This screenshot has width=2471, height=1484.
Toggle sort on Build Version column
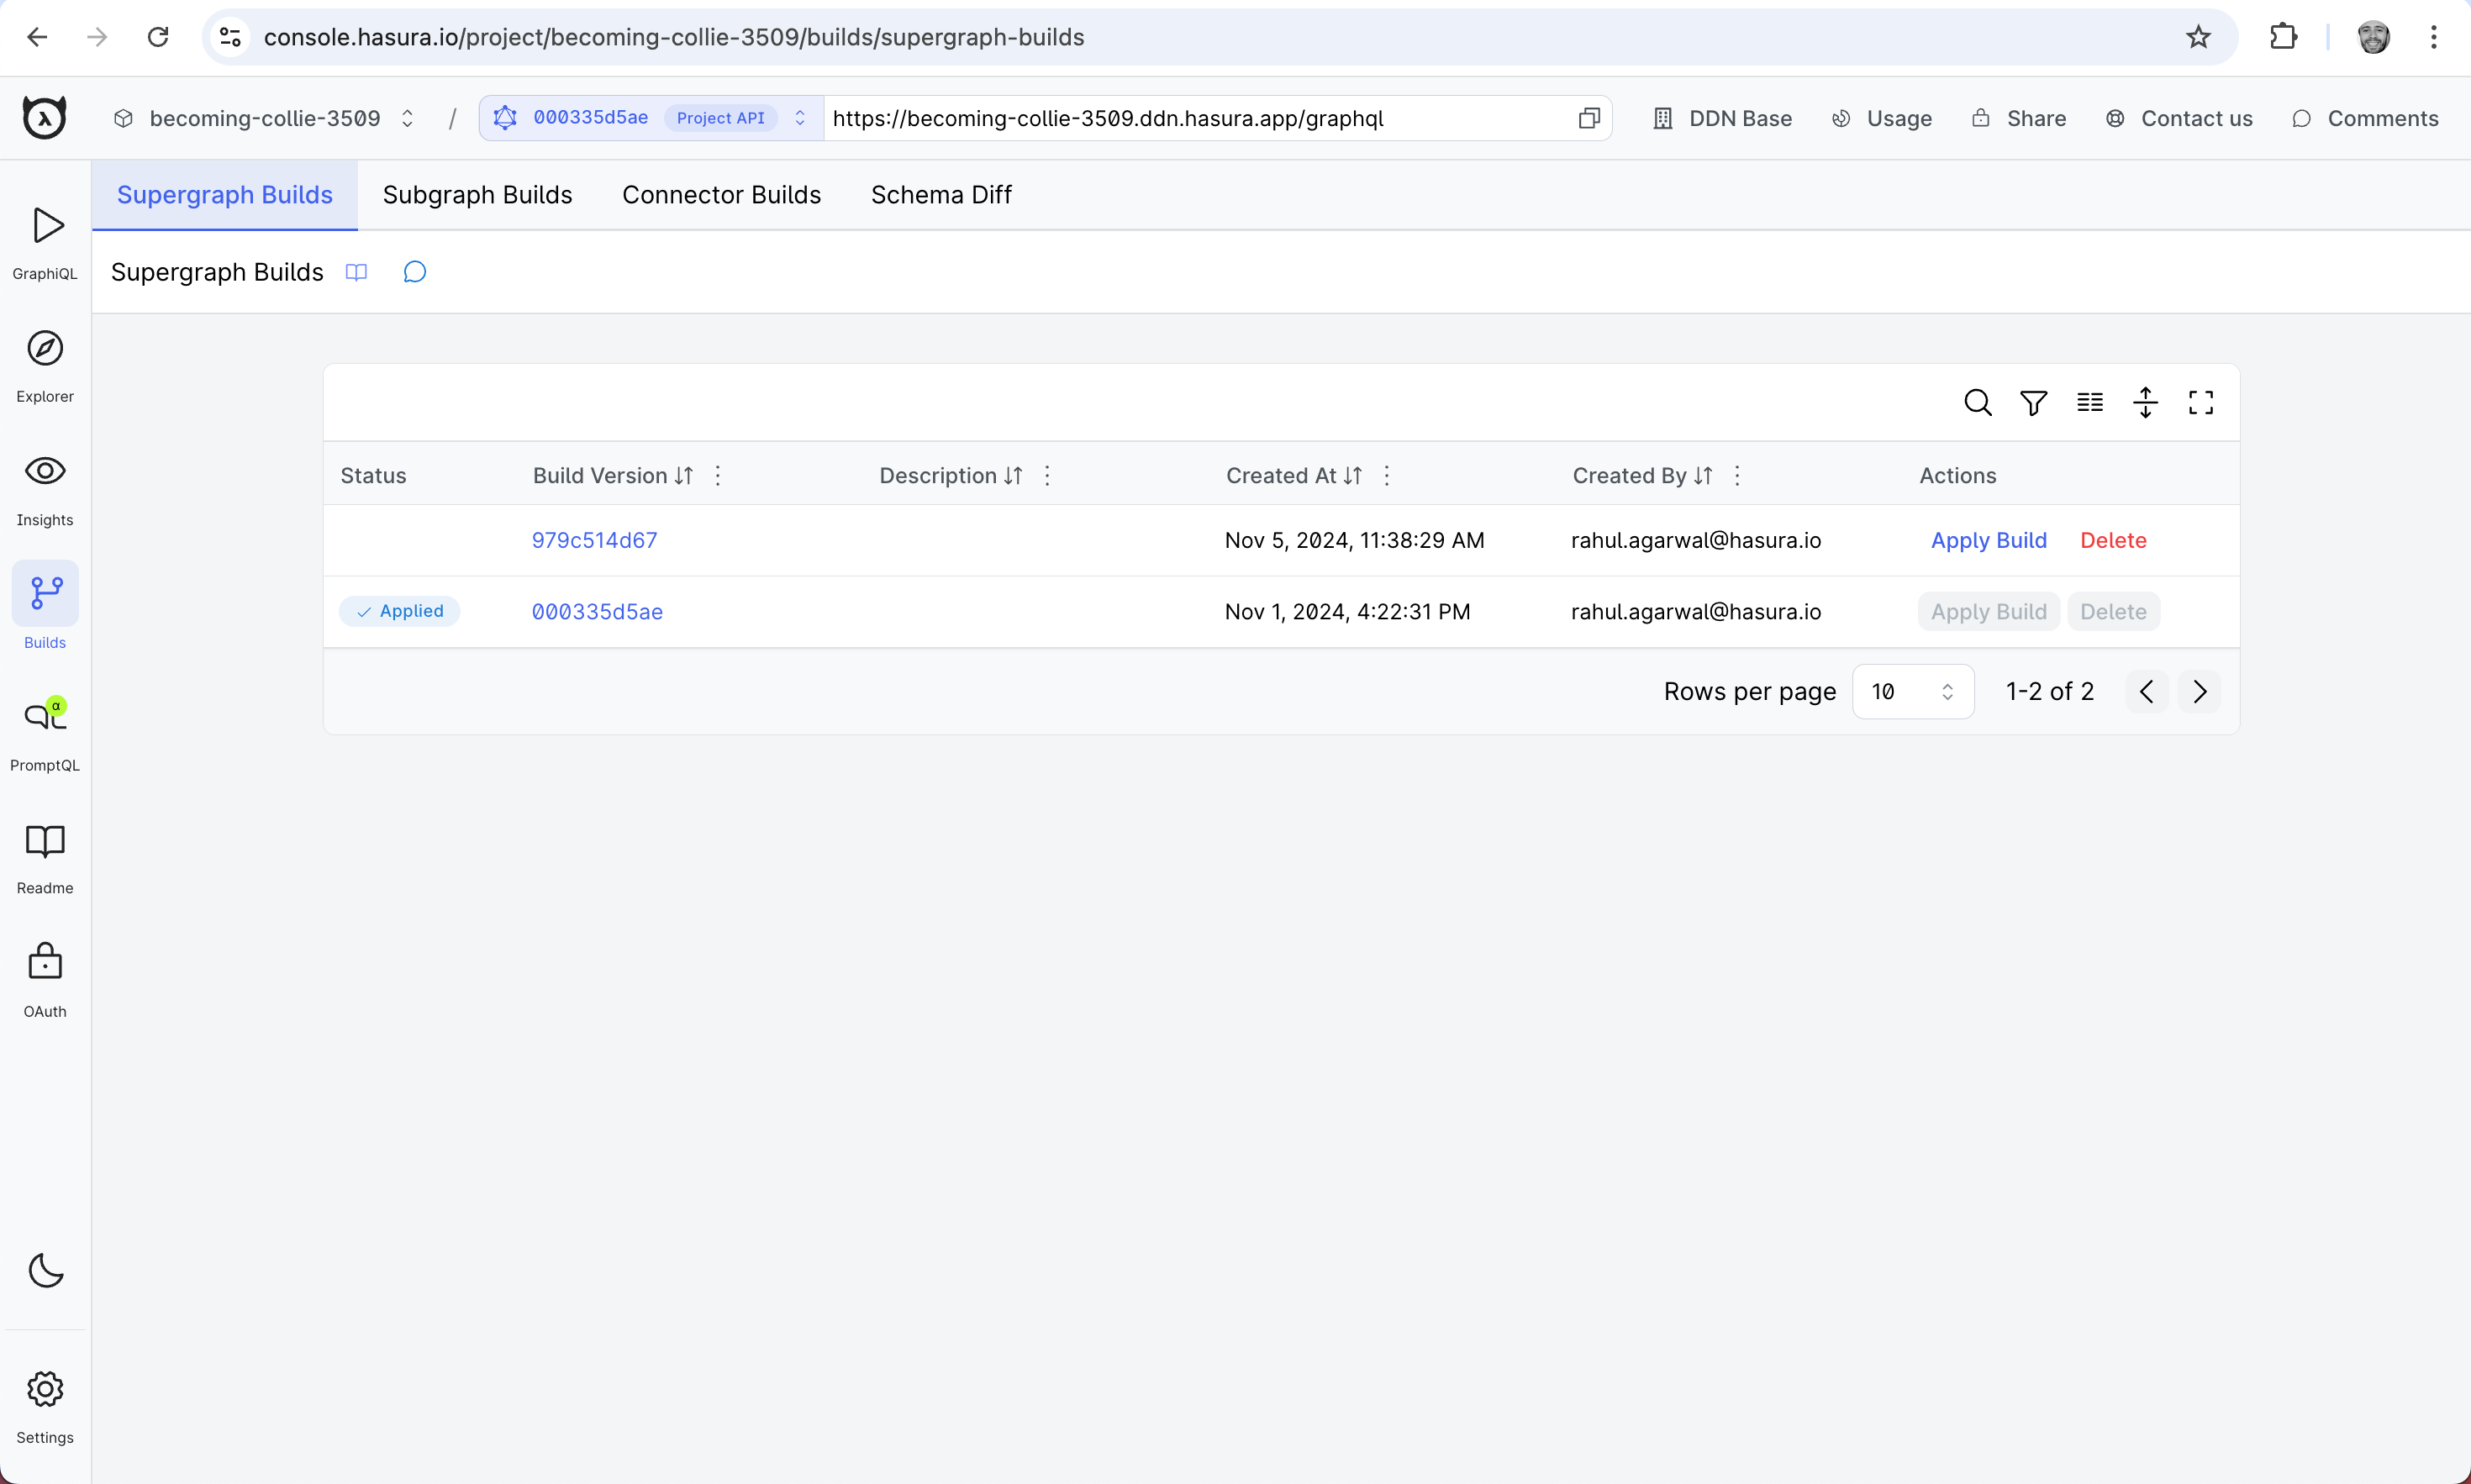pyautogui.click(x=684, y=476)
